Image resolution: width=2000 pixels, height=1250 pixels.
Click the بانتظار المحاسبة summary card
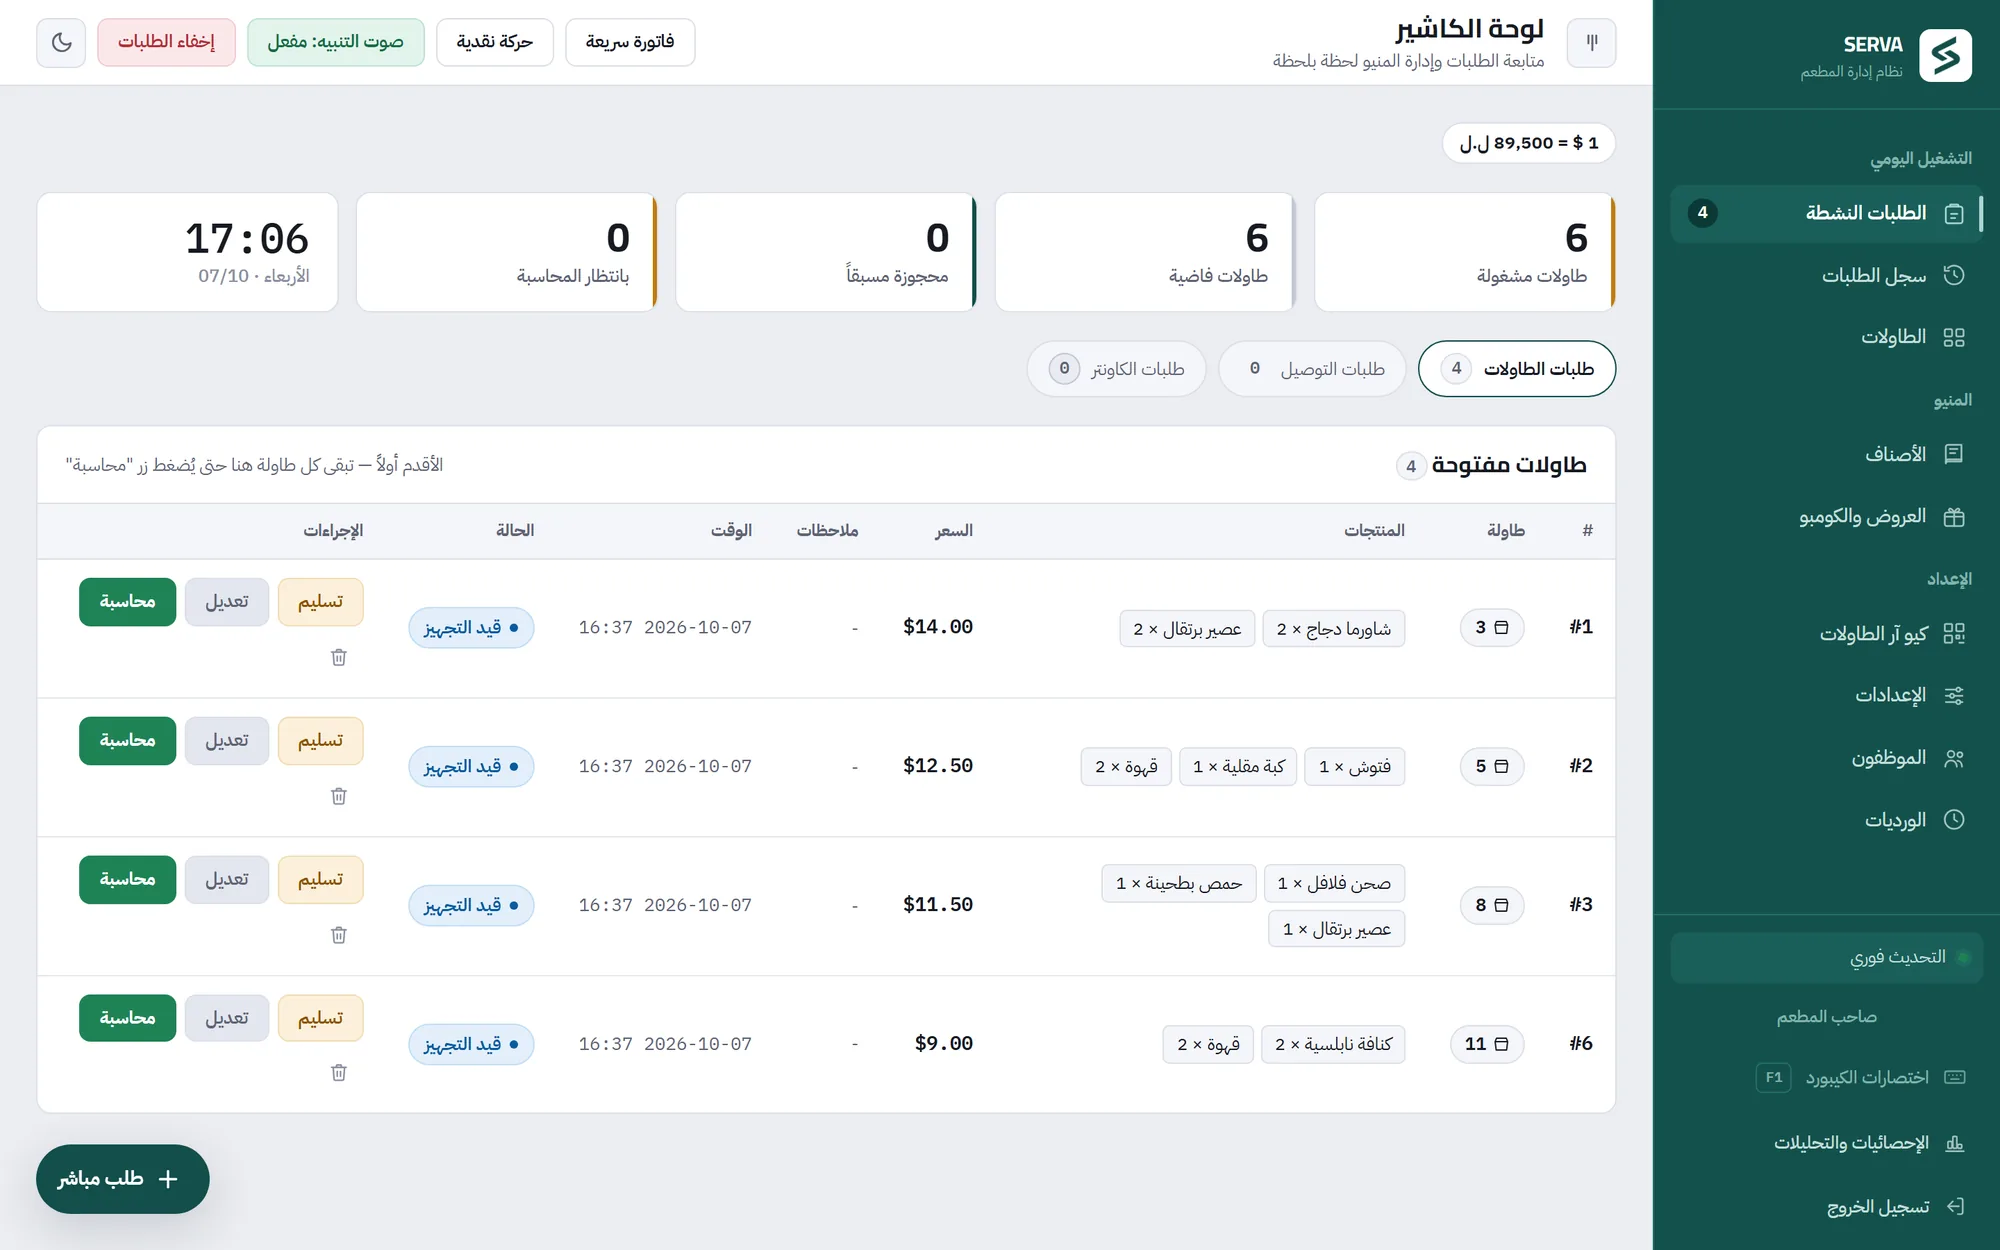click(x=507, y=252)
